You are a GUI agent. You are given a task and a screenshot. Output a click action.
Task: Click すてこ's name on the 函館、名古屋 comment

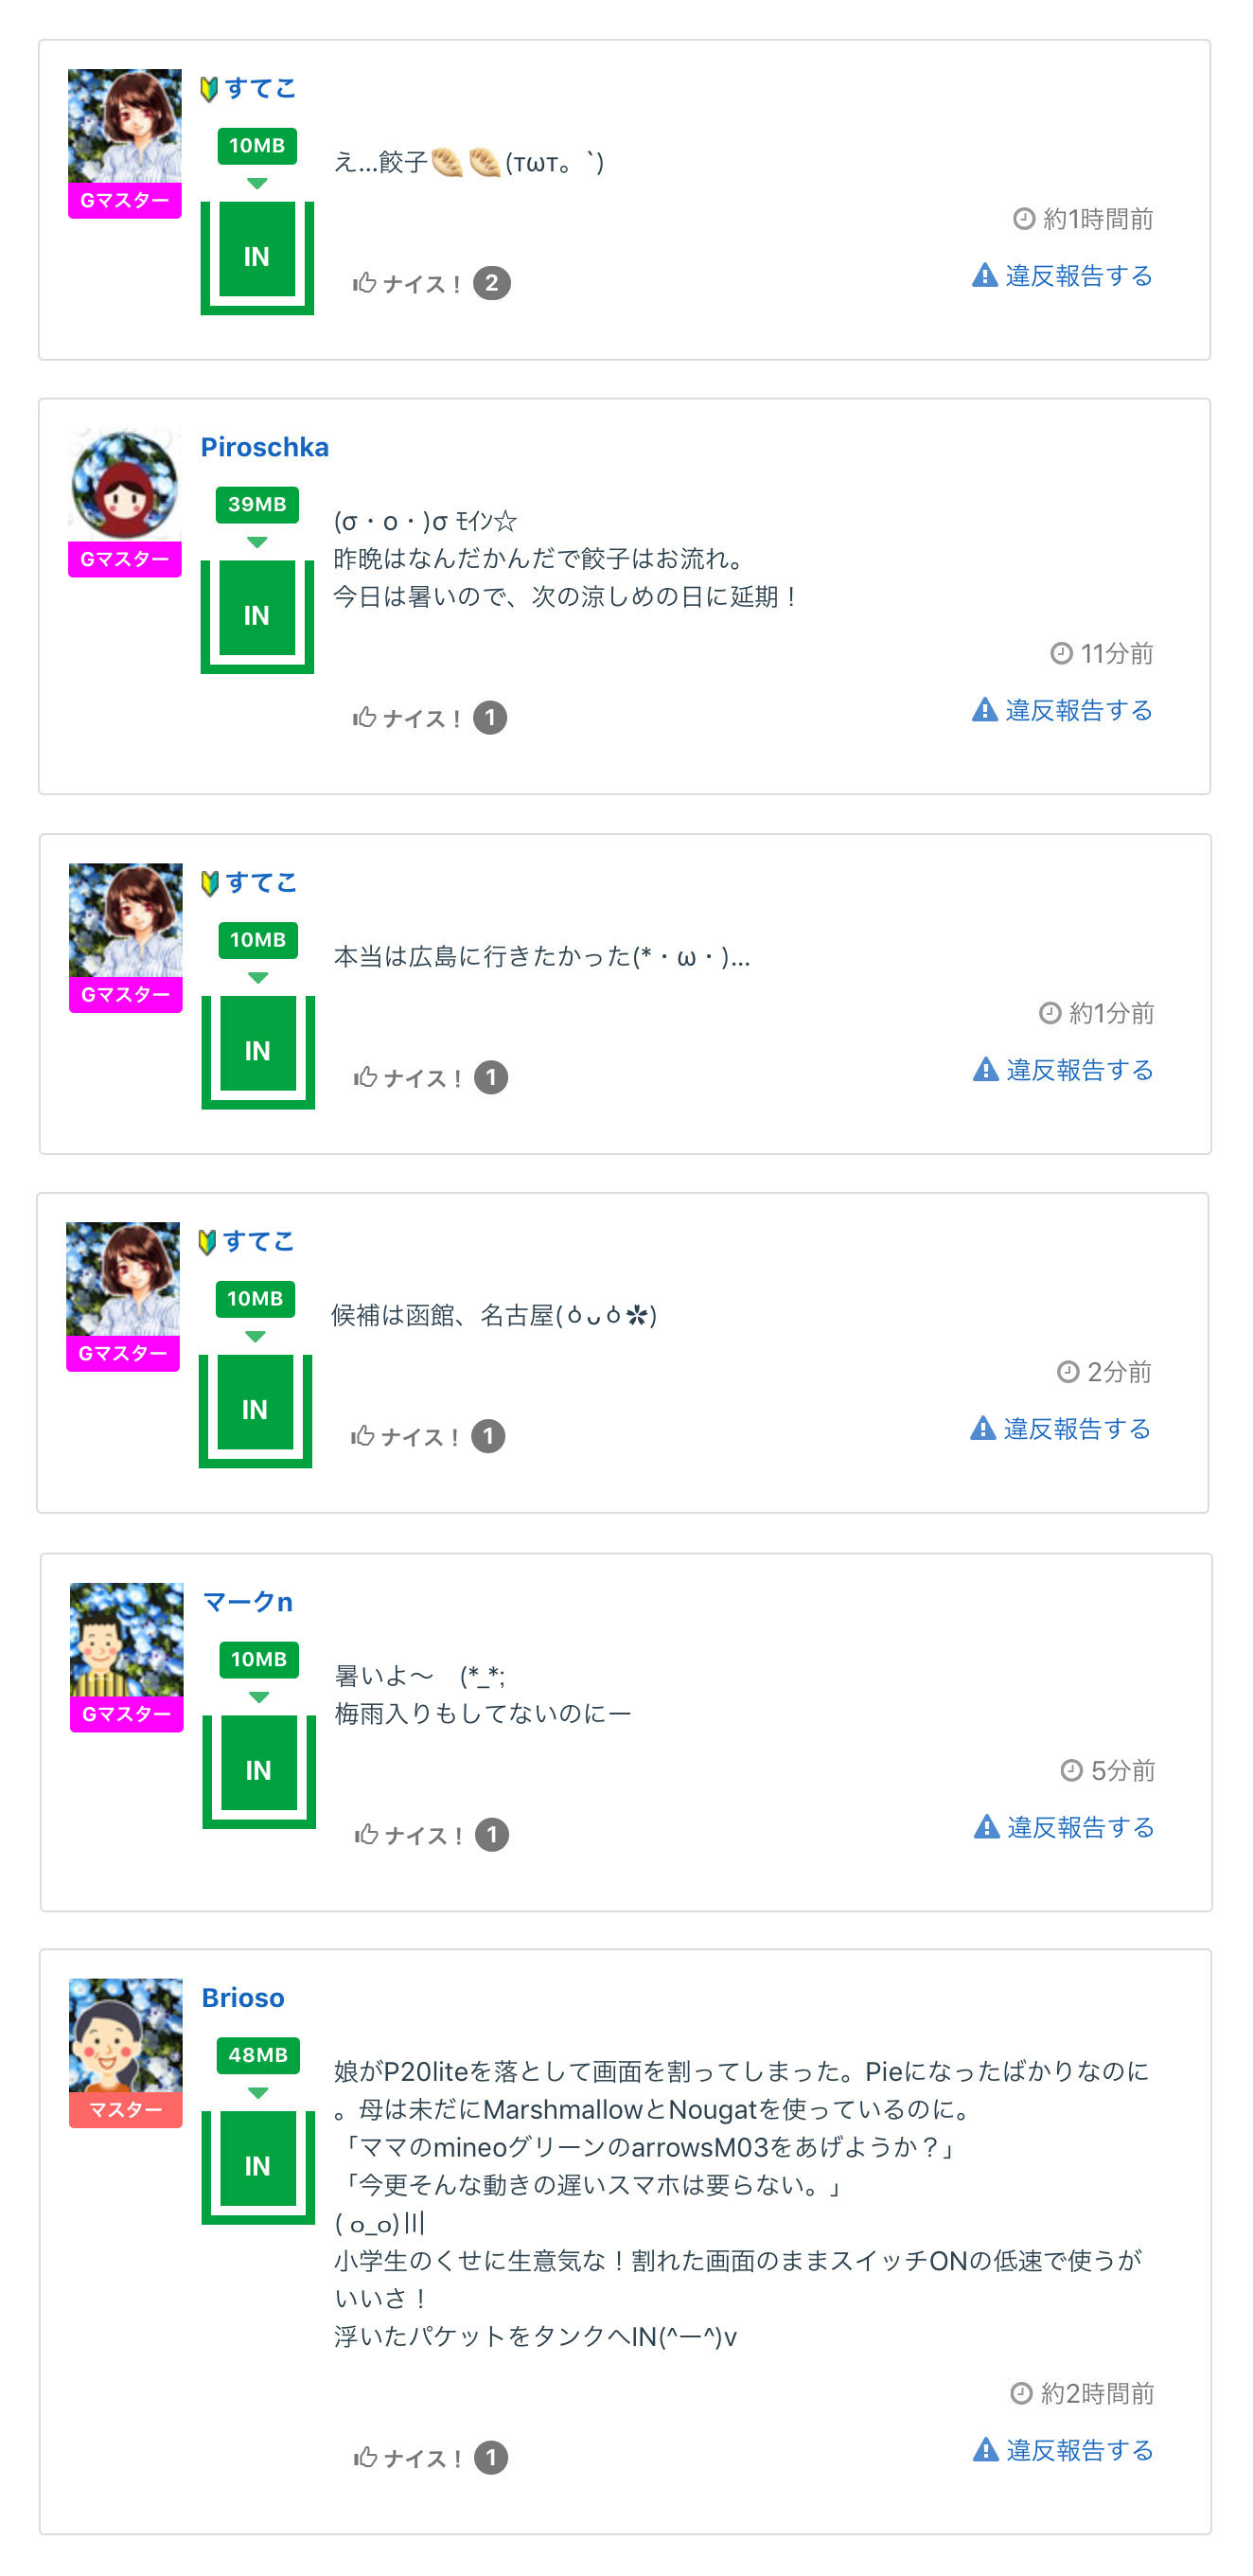[x=258, y=1241]
